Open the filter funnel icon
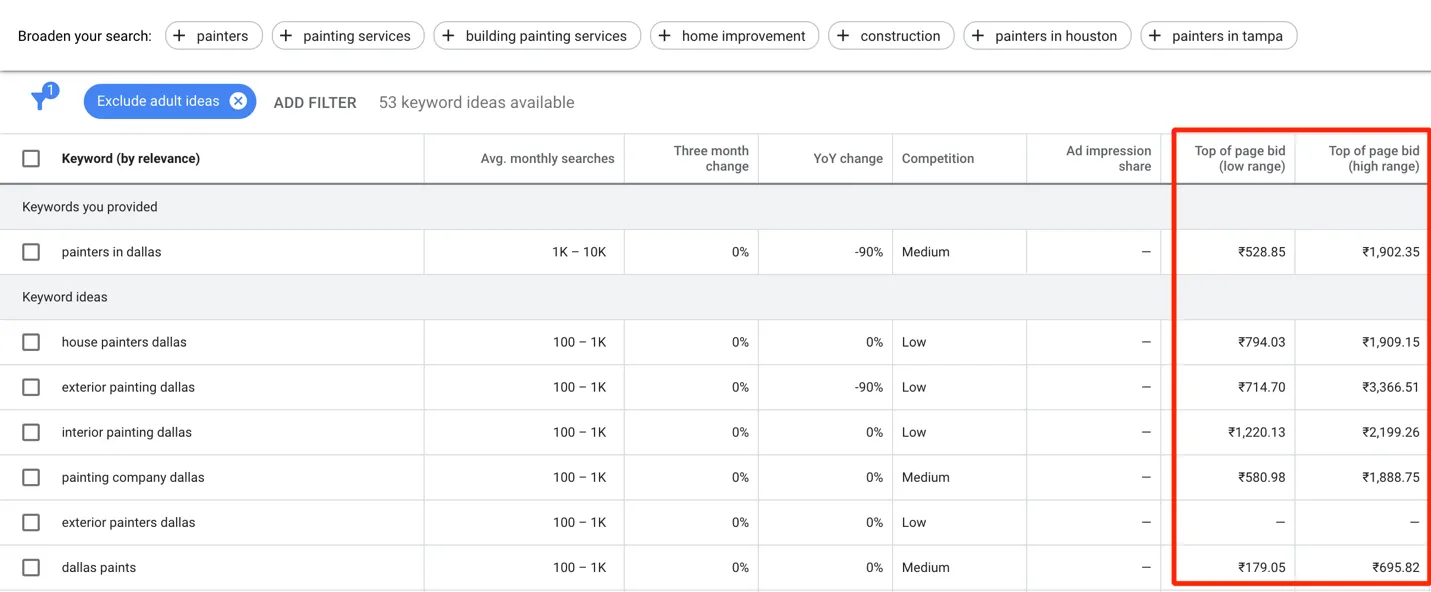The width and height of the screenshot is (1431, 592). point(41,100)
